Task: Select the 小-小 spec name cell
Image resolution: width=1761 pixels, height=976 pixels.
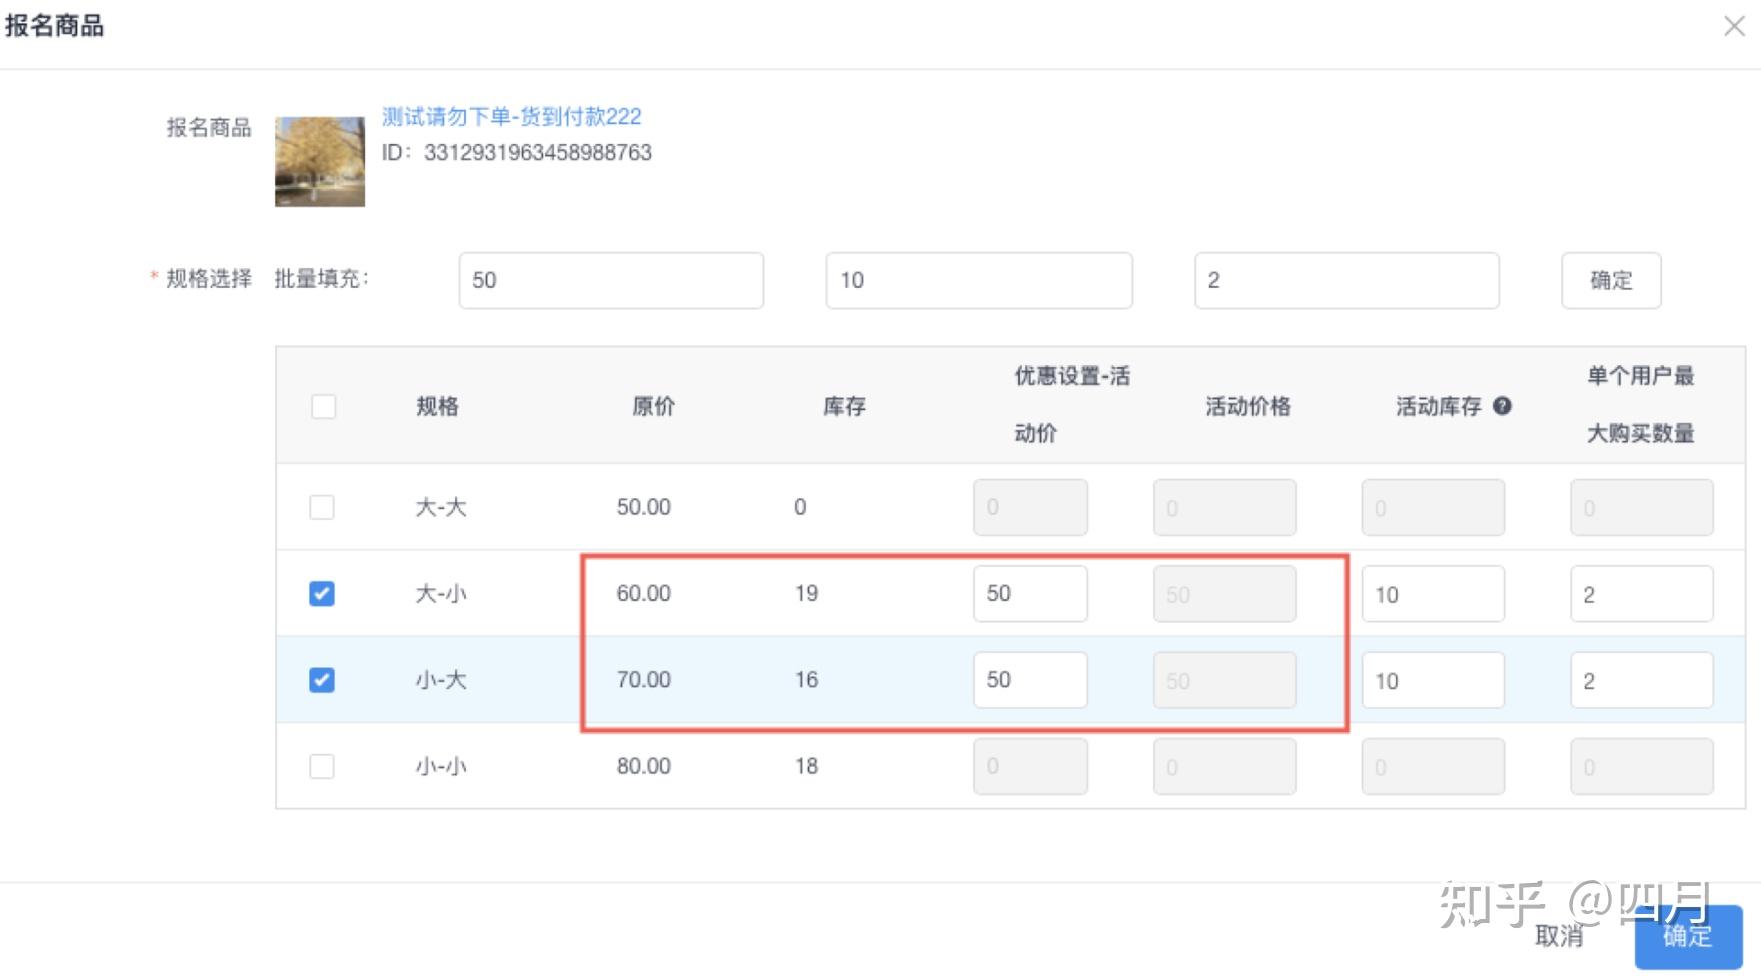Action: [441, 767]
